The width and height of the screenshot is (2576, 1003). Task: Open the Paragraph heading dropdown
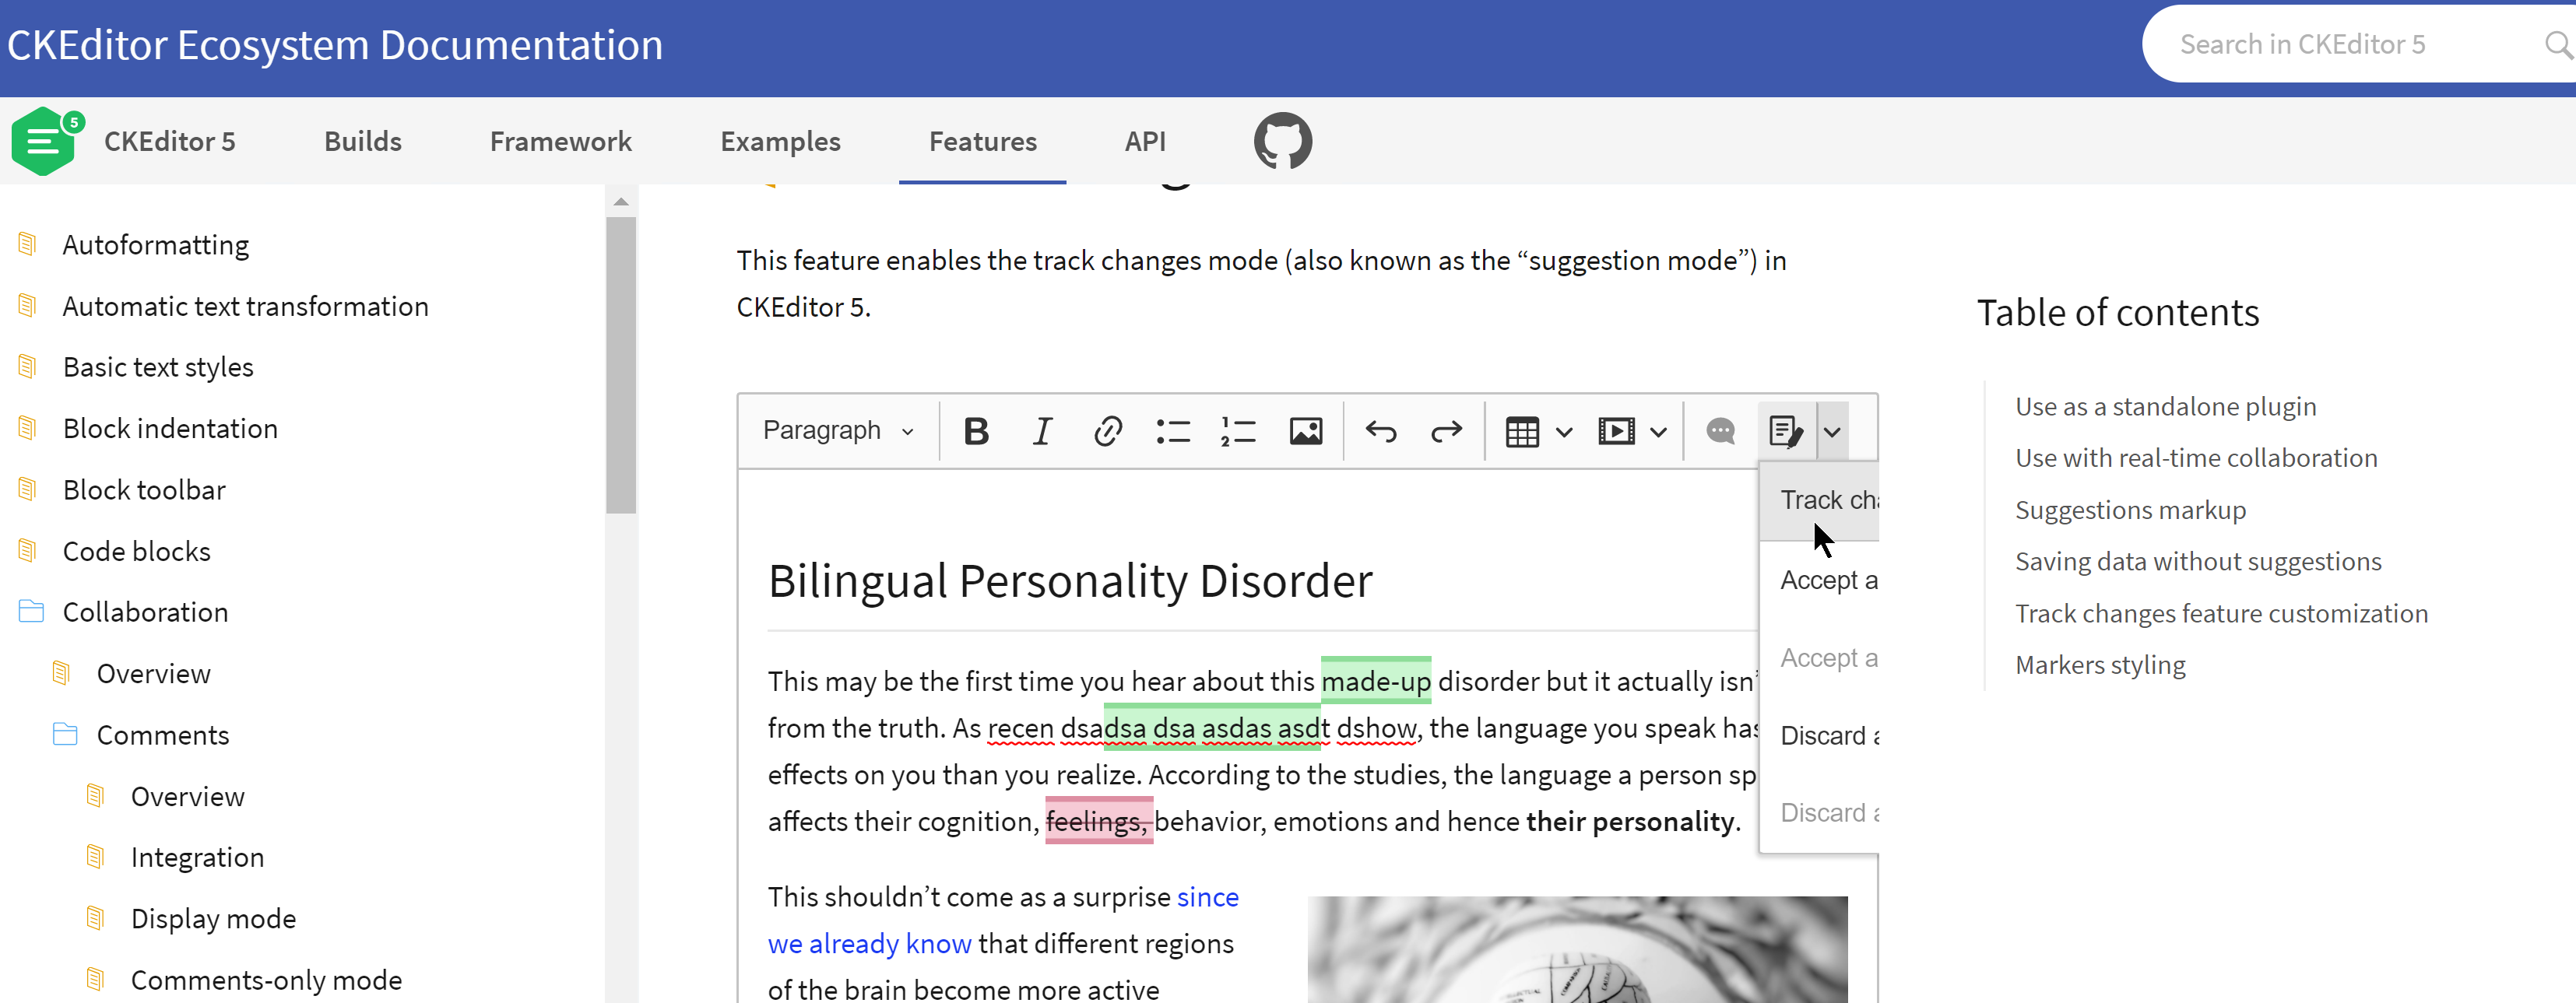pos(838,431)
